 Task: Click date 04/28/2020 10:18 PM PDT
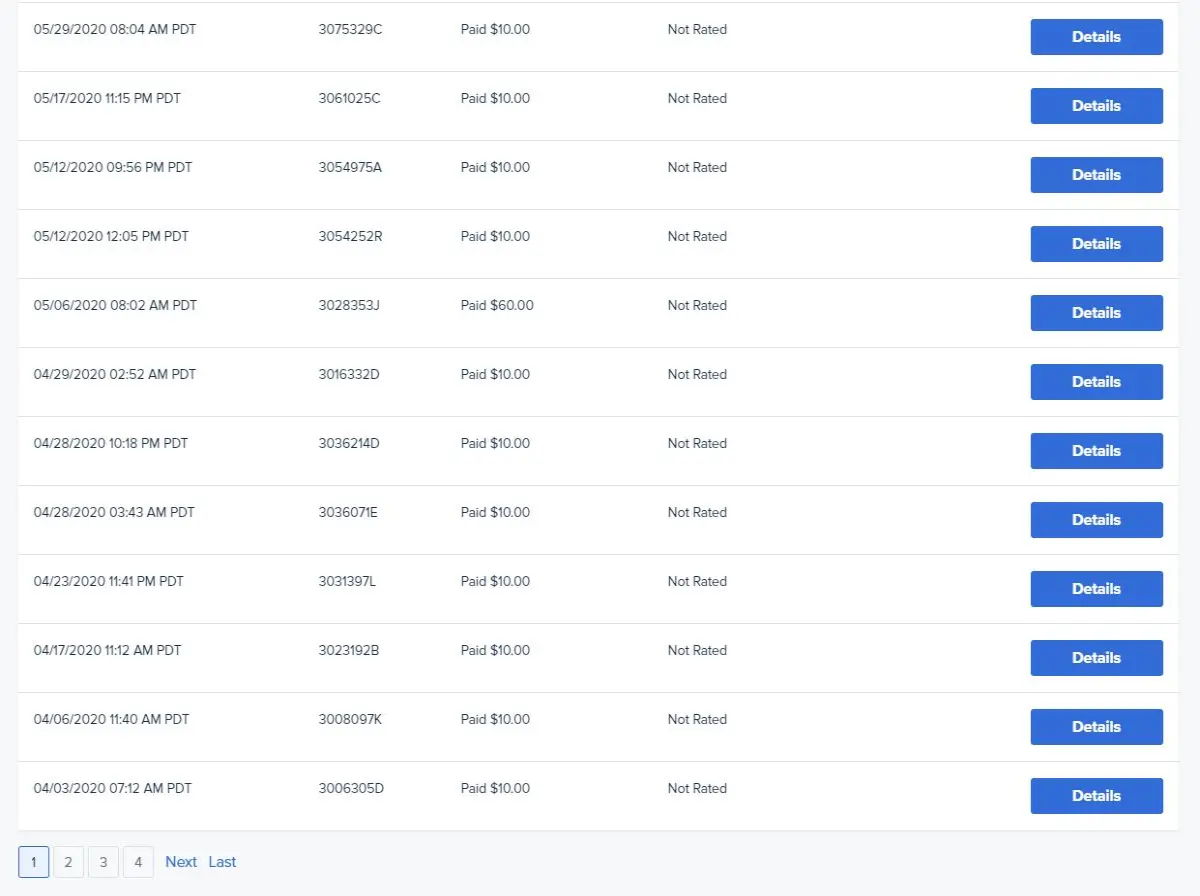111,444
